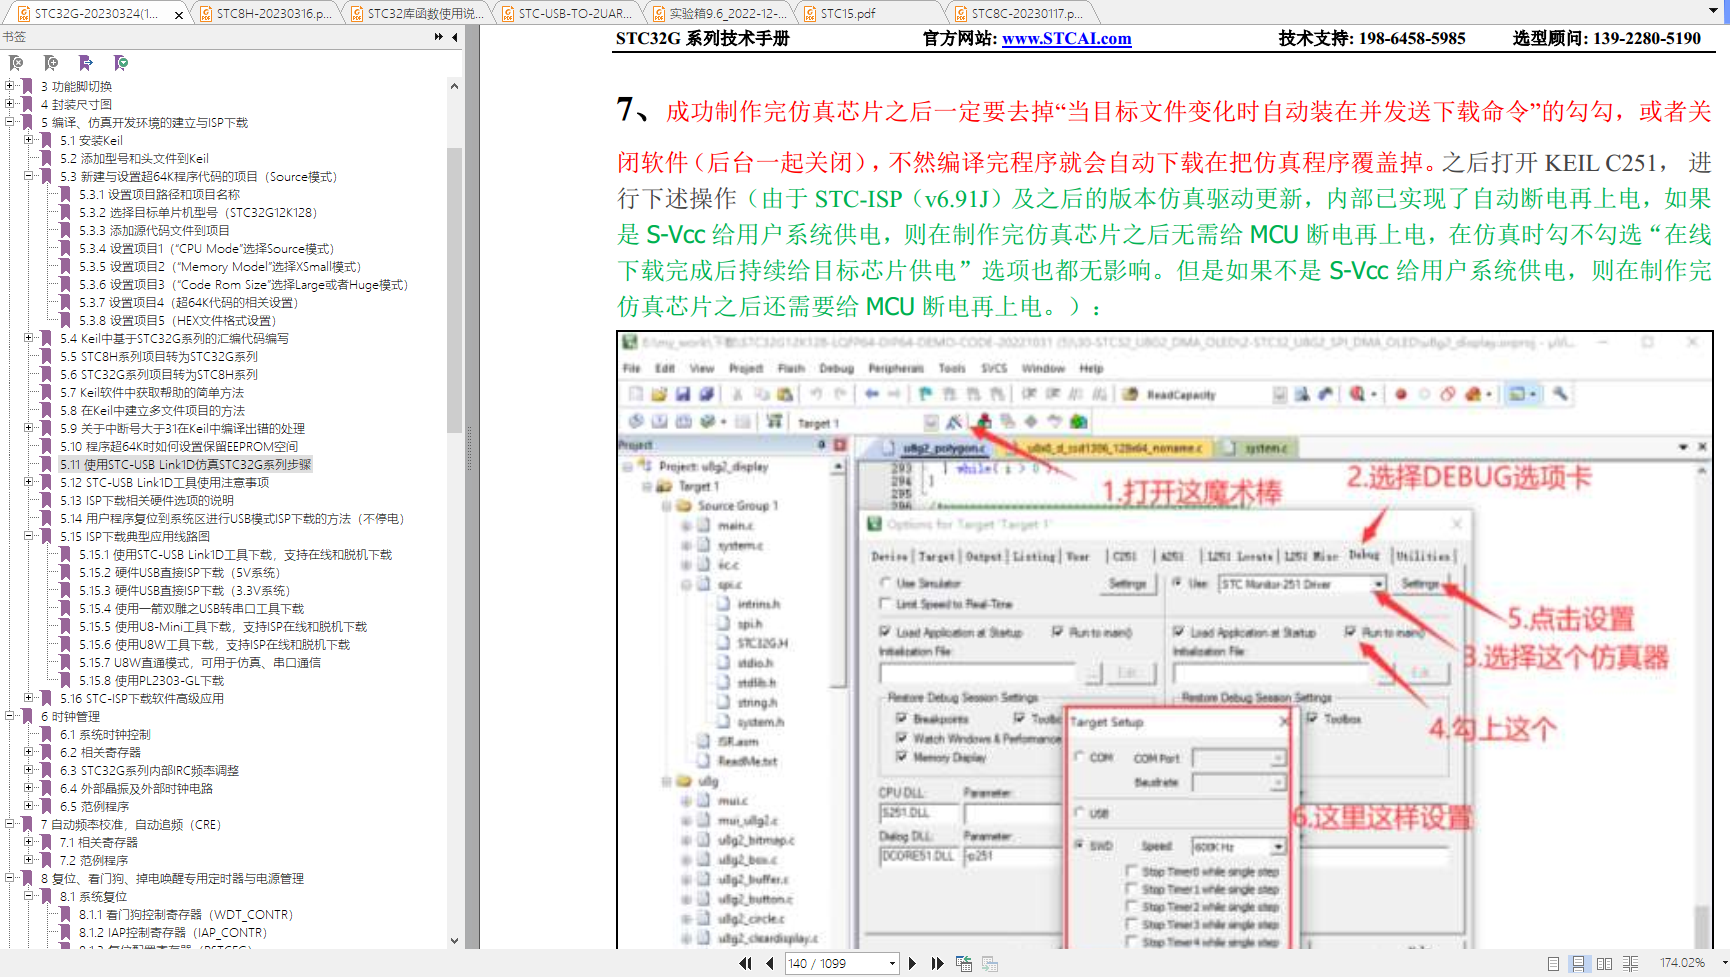Open bookmark '5.5 STC8H系列项目转为STC32G系列'
The width and height of the screenshot is (1730, 977).
158,356
